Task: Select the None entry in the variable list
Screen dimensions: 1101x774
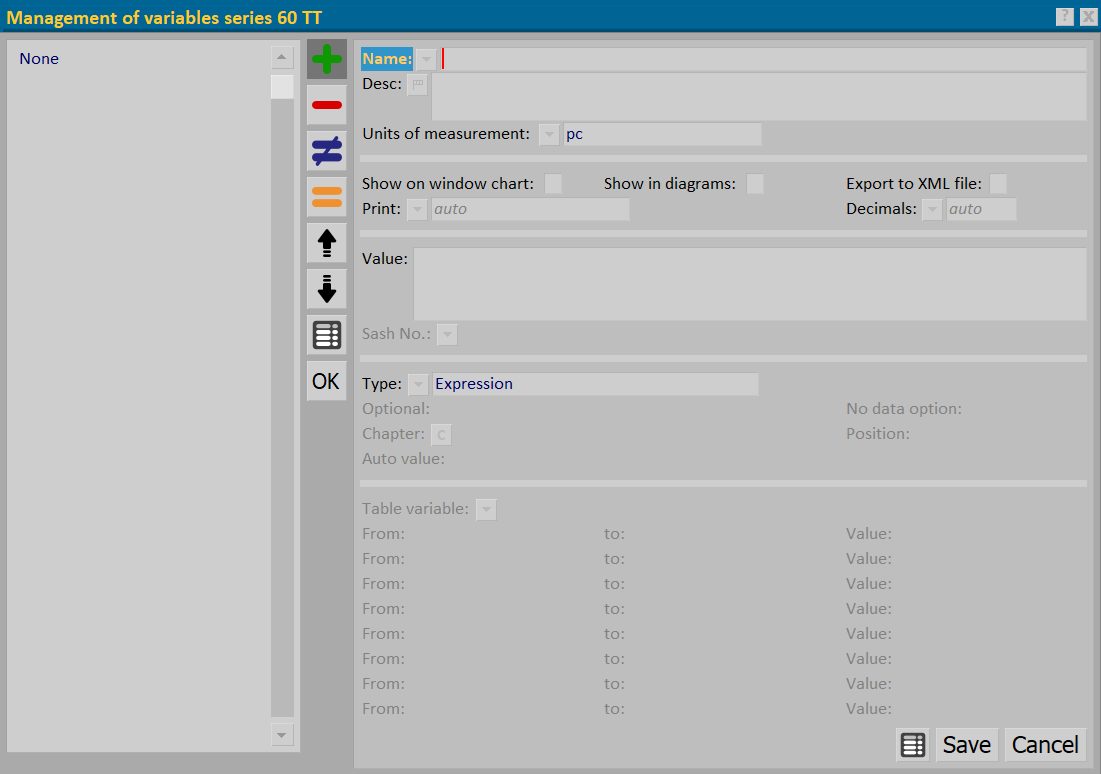Action: pyautogui.click(x=39, y=59)
